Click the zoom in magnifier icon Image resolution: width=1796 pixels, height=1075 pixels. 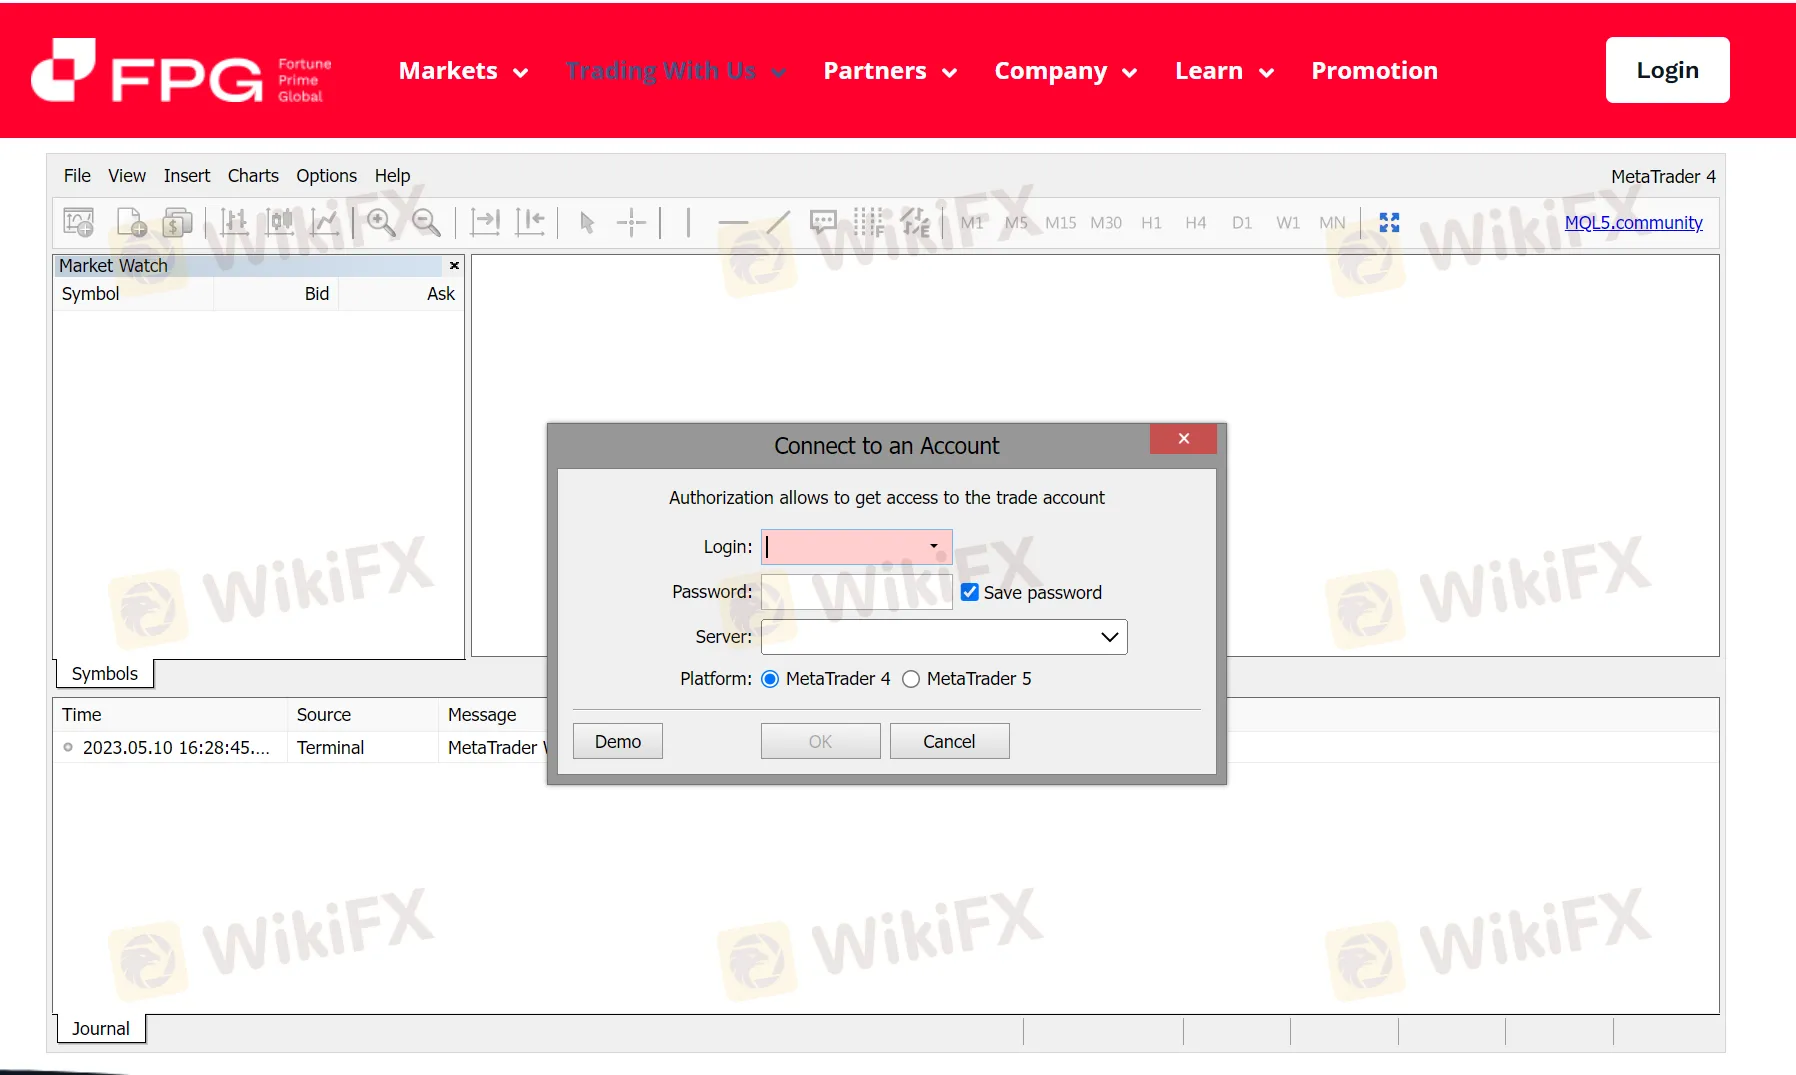(381, 222)
